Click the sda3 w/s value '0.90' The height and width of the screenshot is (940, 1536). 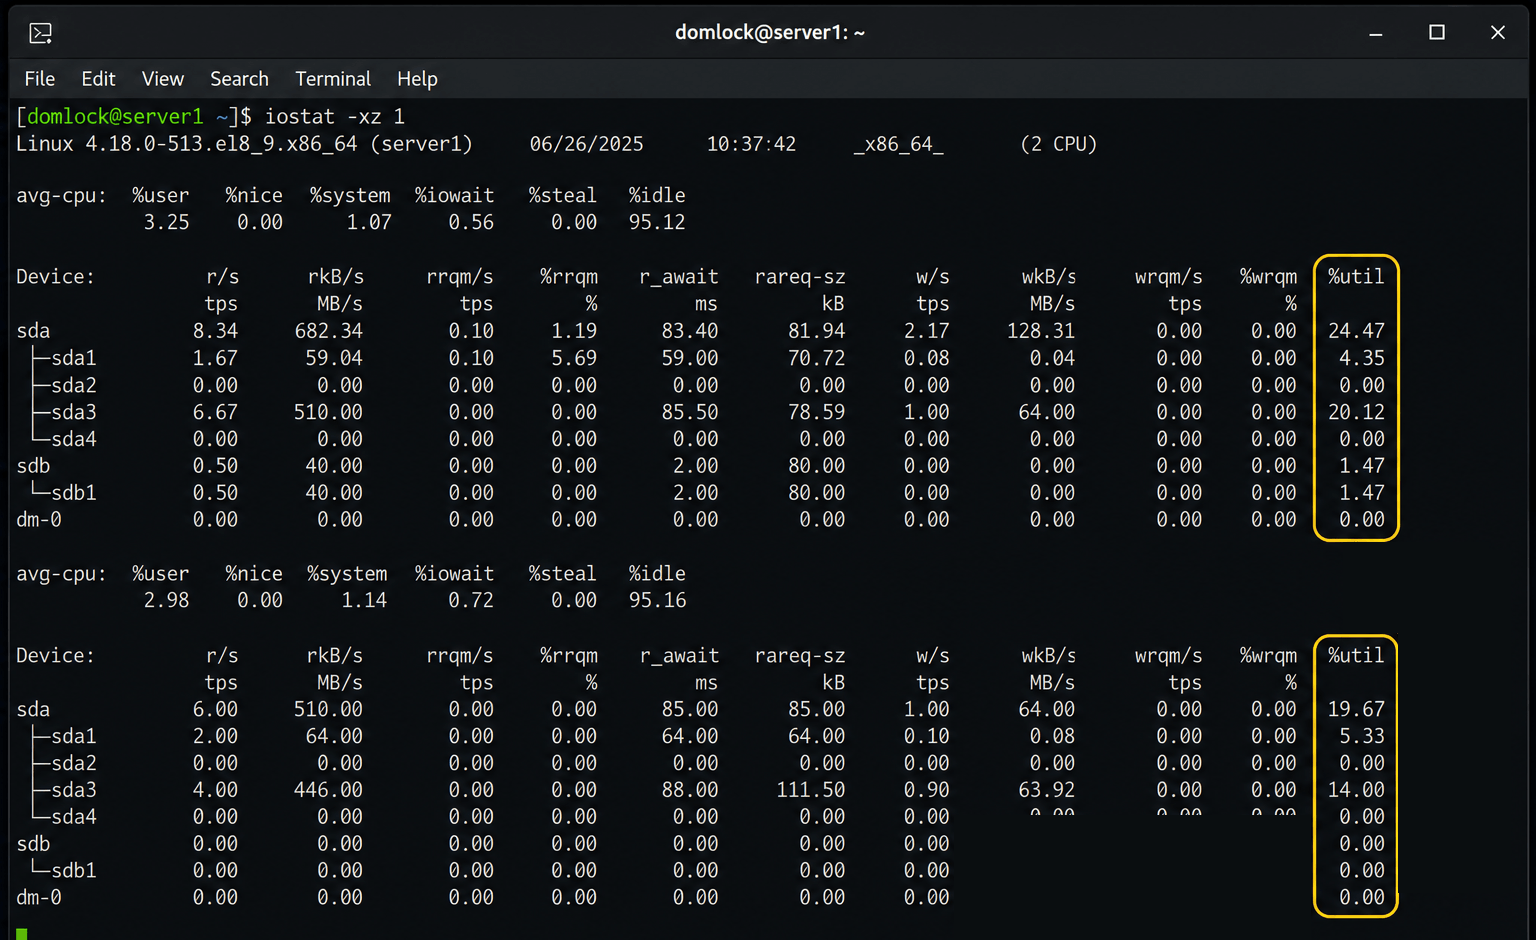pyautogui.click(x=927, y=790)
